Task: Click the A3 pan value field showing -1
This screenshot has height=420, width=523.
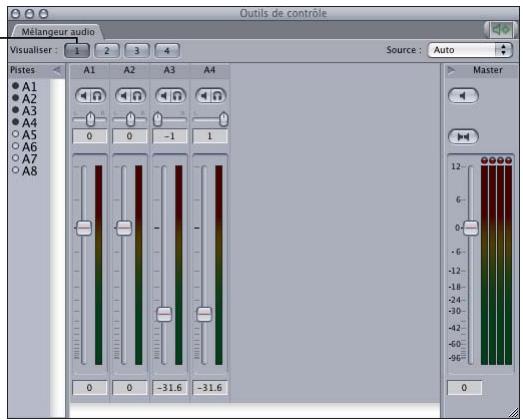Action: click(x=170, y=136)
